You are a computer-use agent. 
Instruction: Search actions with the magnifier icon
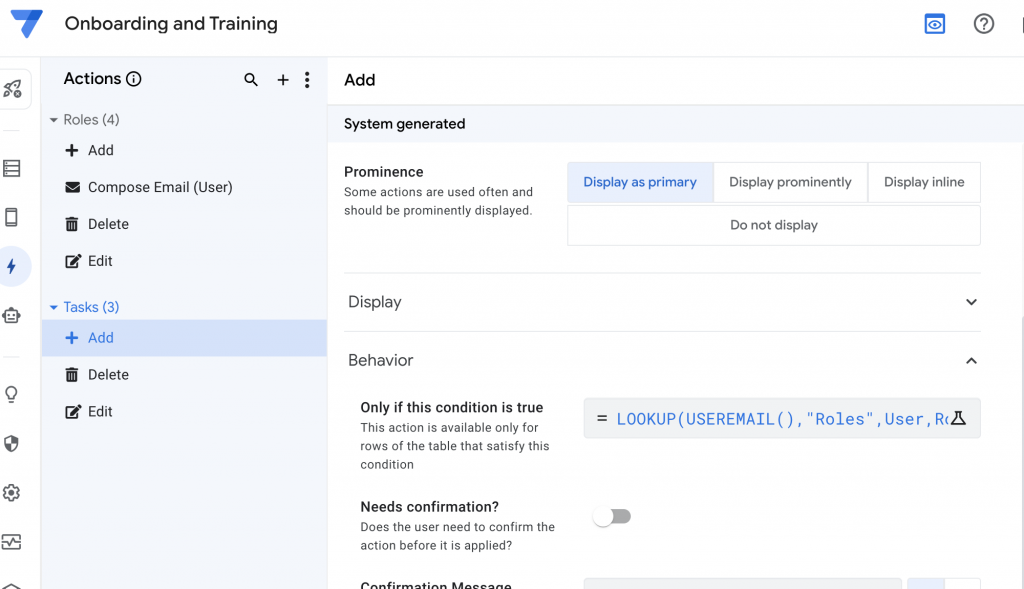[x=251, y=80]
